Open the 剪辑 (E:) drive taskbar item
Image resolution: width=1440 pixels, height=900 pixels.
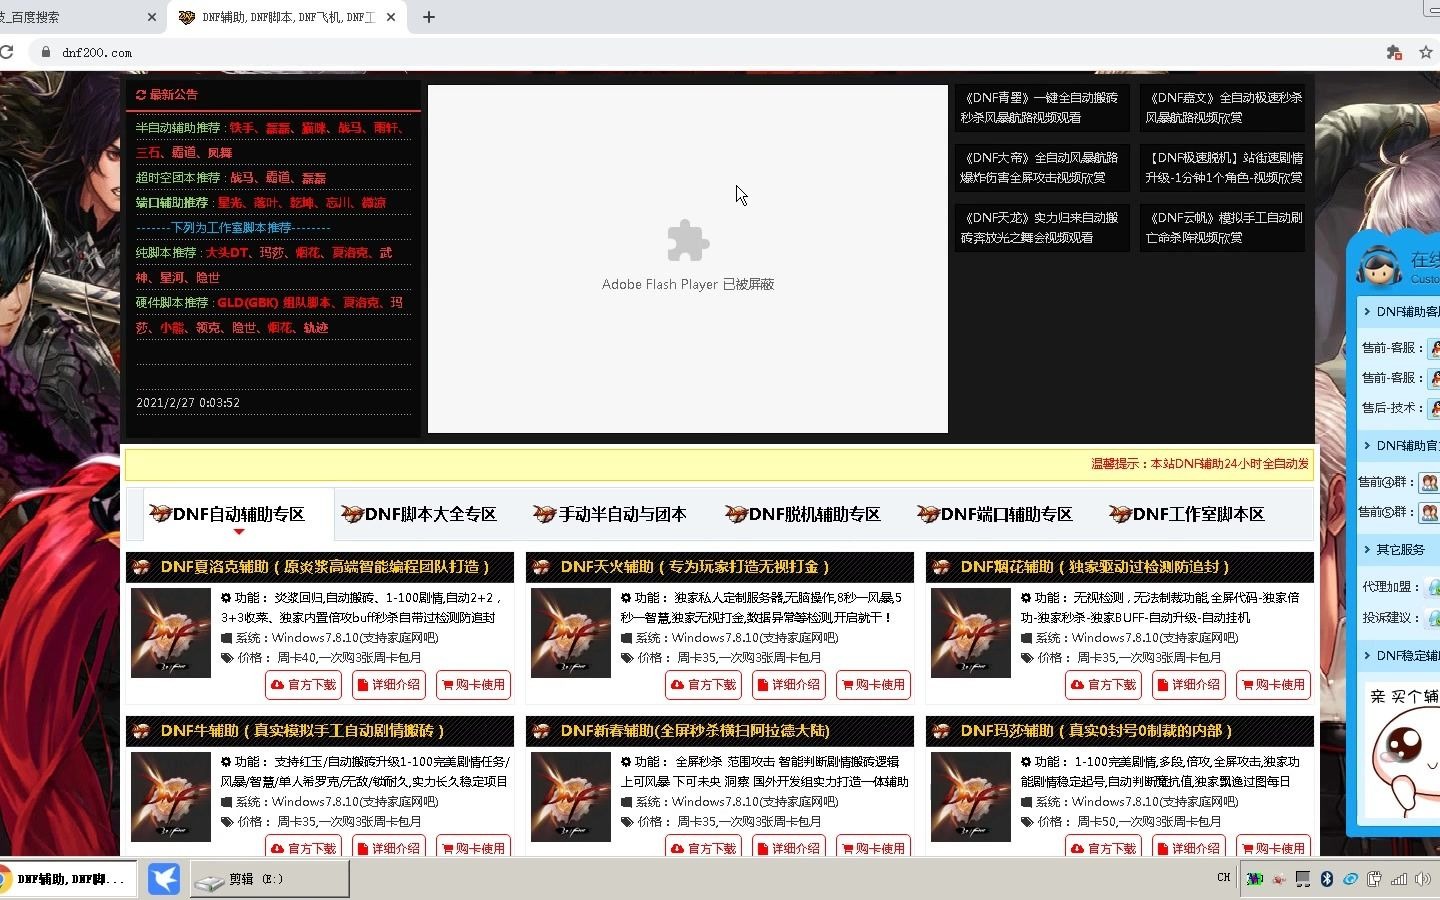(x=269, y=879)
